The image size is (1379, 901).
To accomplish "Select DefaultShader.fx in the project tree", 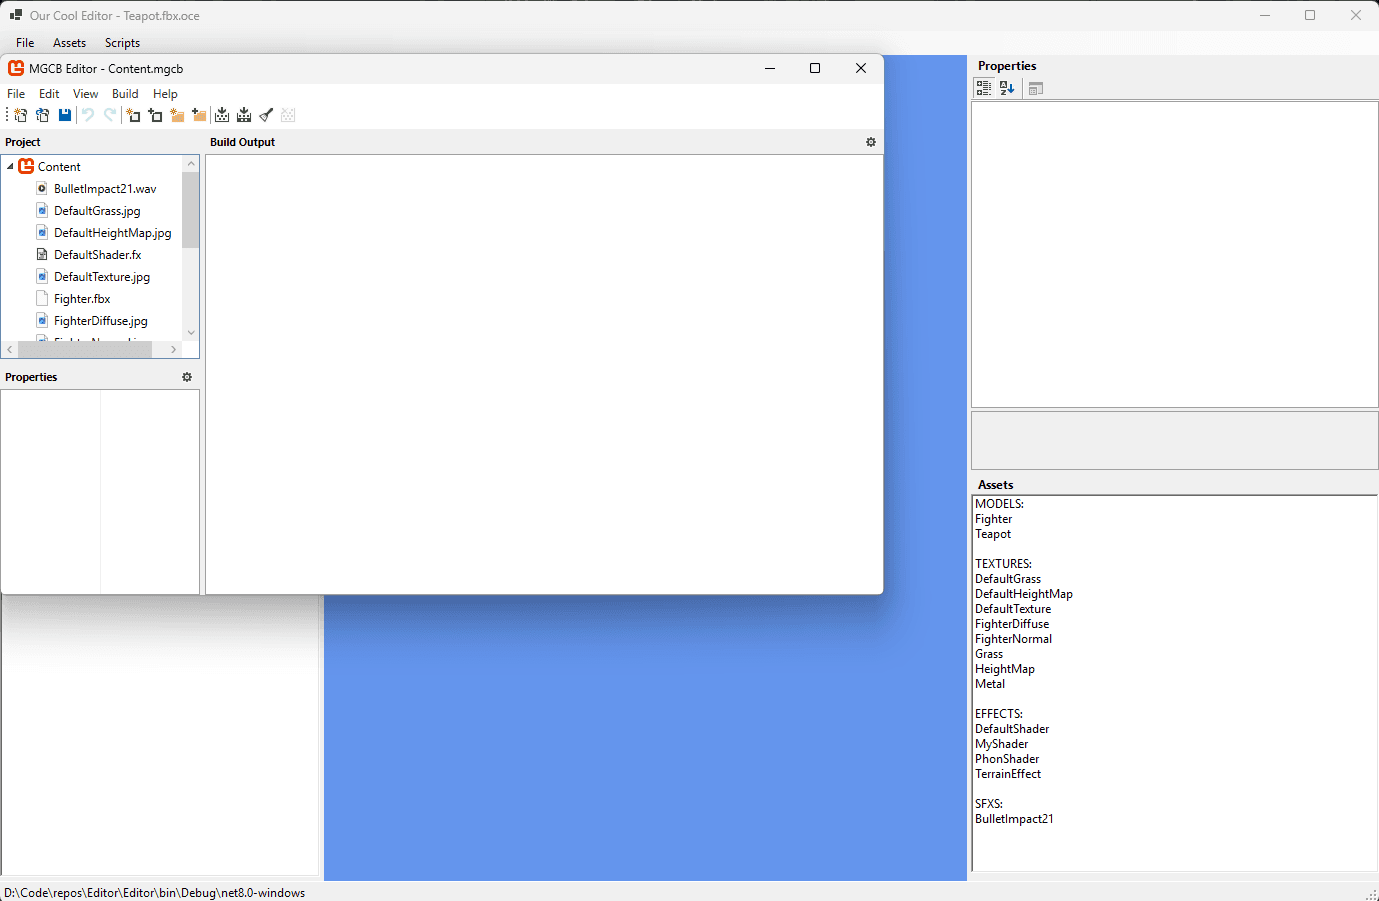I will click(x=97, y=255).
